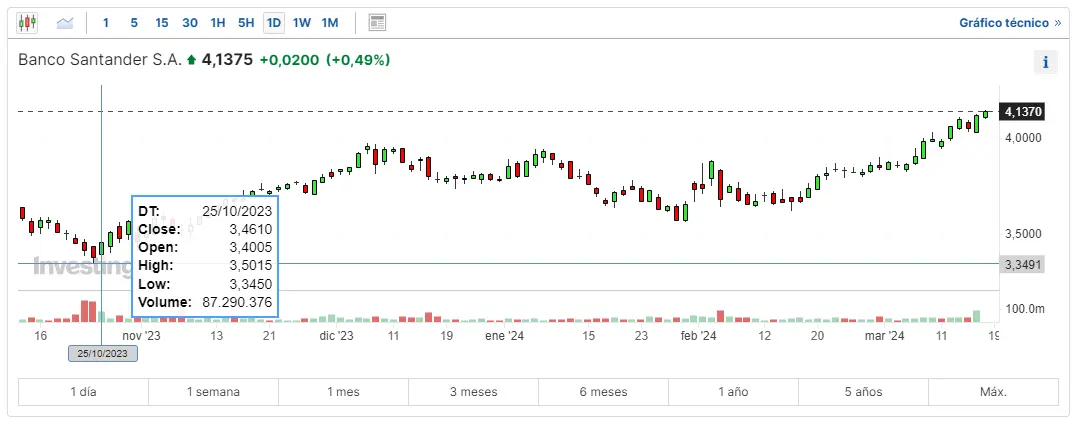Switch to the 6 meses range tab
This screenshot has height=426, width=1084.
coord(603,392)
